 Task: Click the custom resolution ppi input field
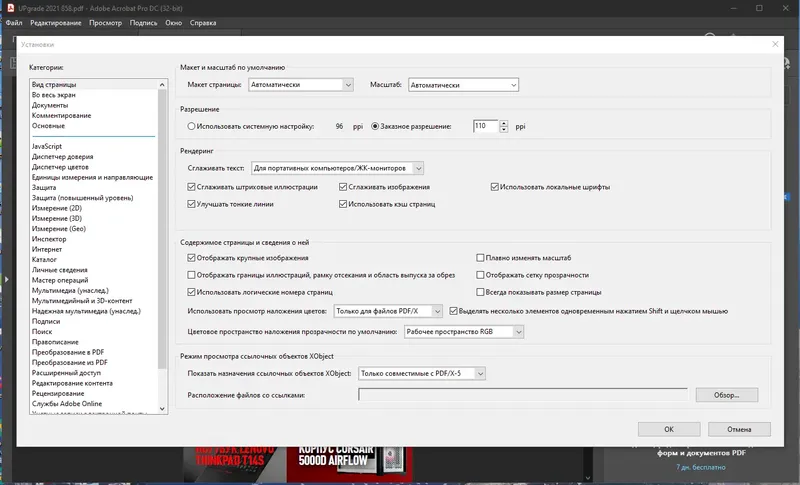486,126
